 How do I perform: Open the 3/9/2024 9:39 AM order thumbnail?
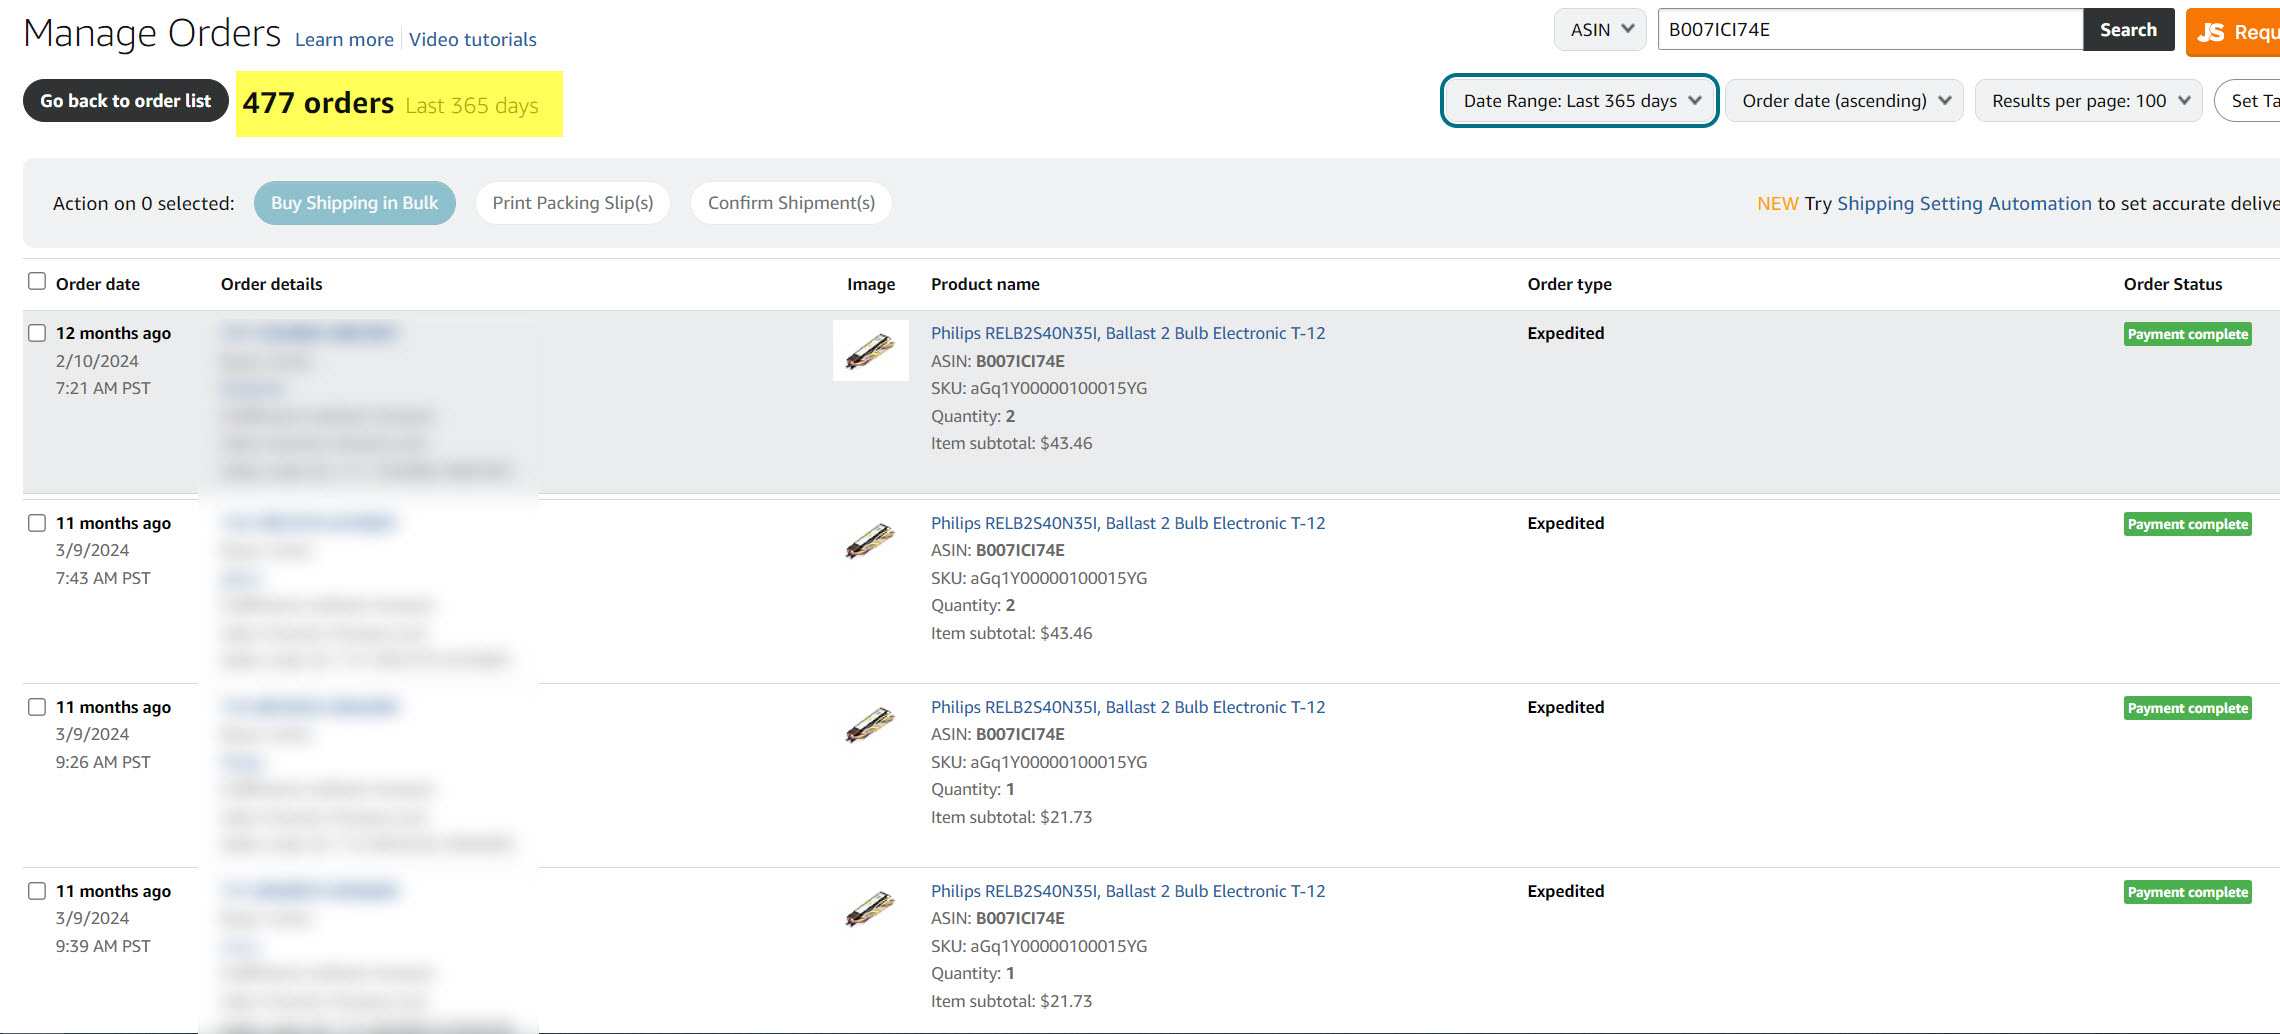pyautogui.click(x=870, y=909)
